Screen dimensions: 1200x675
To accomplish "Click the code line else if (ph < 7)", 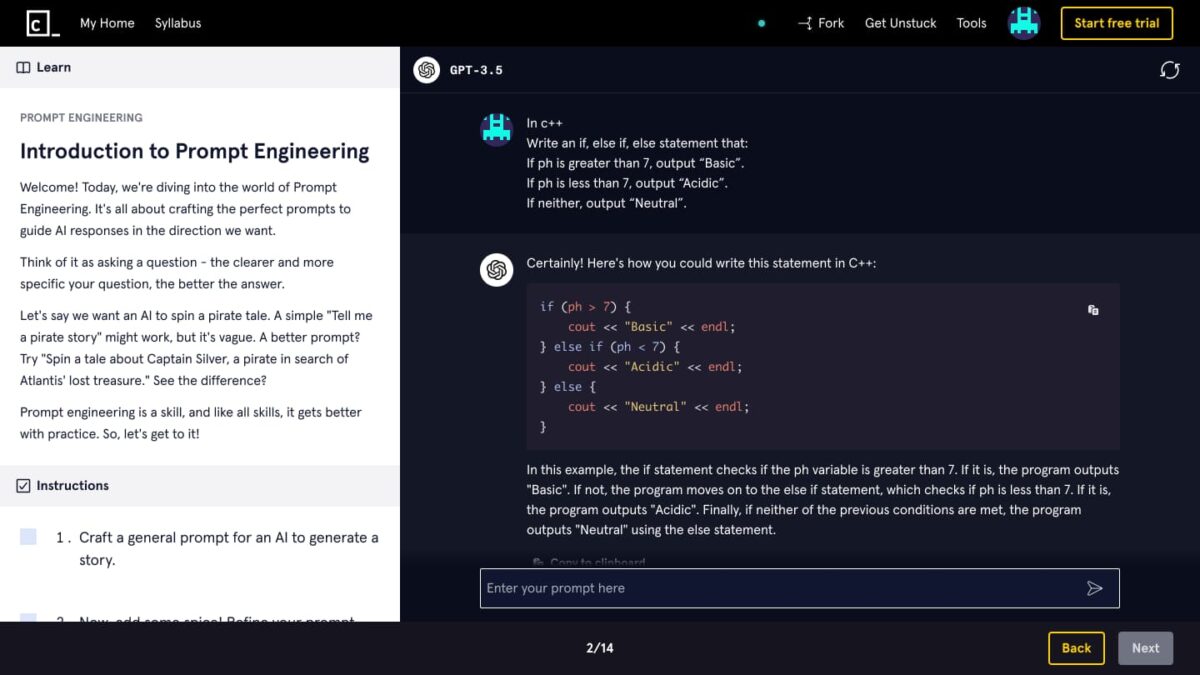I will [x=610, y=347].
